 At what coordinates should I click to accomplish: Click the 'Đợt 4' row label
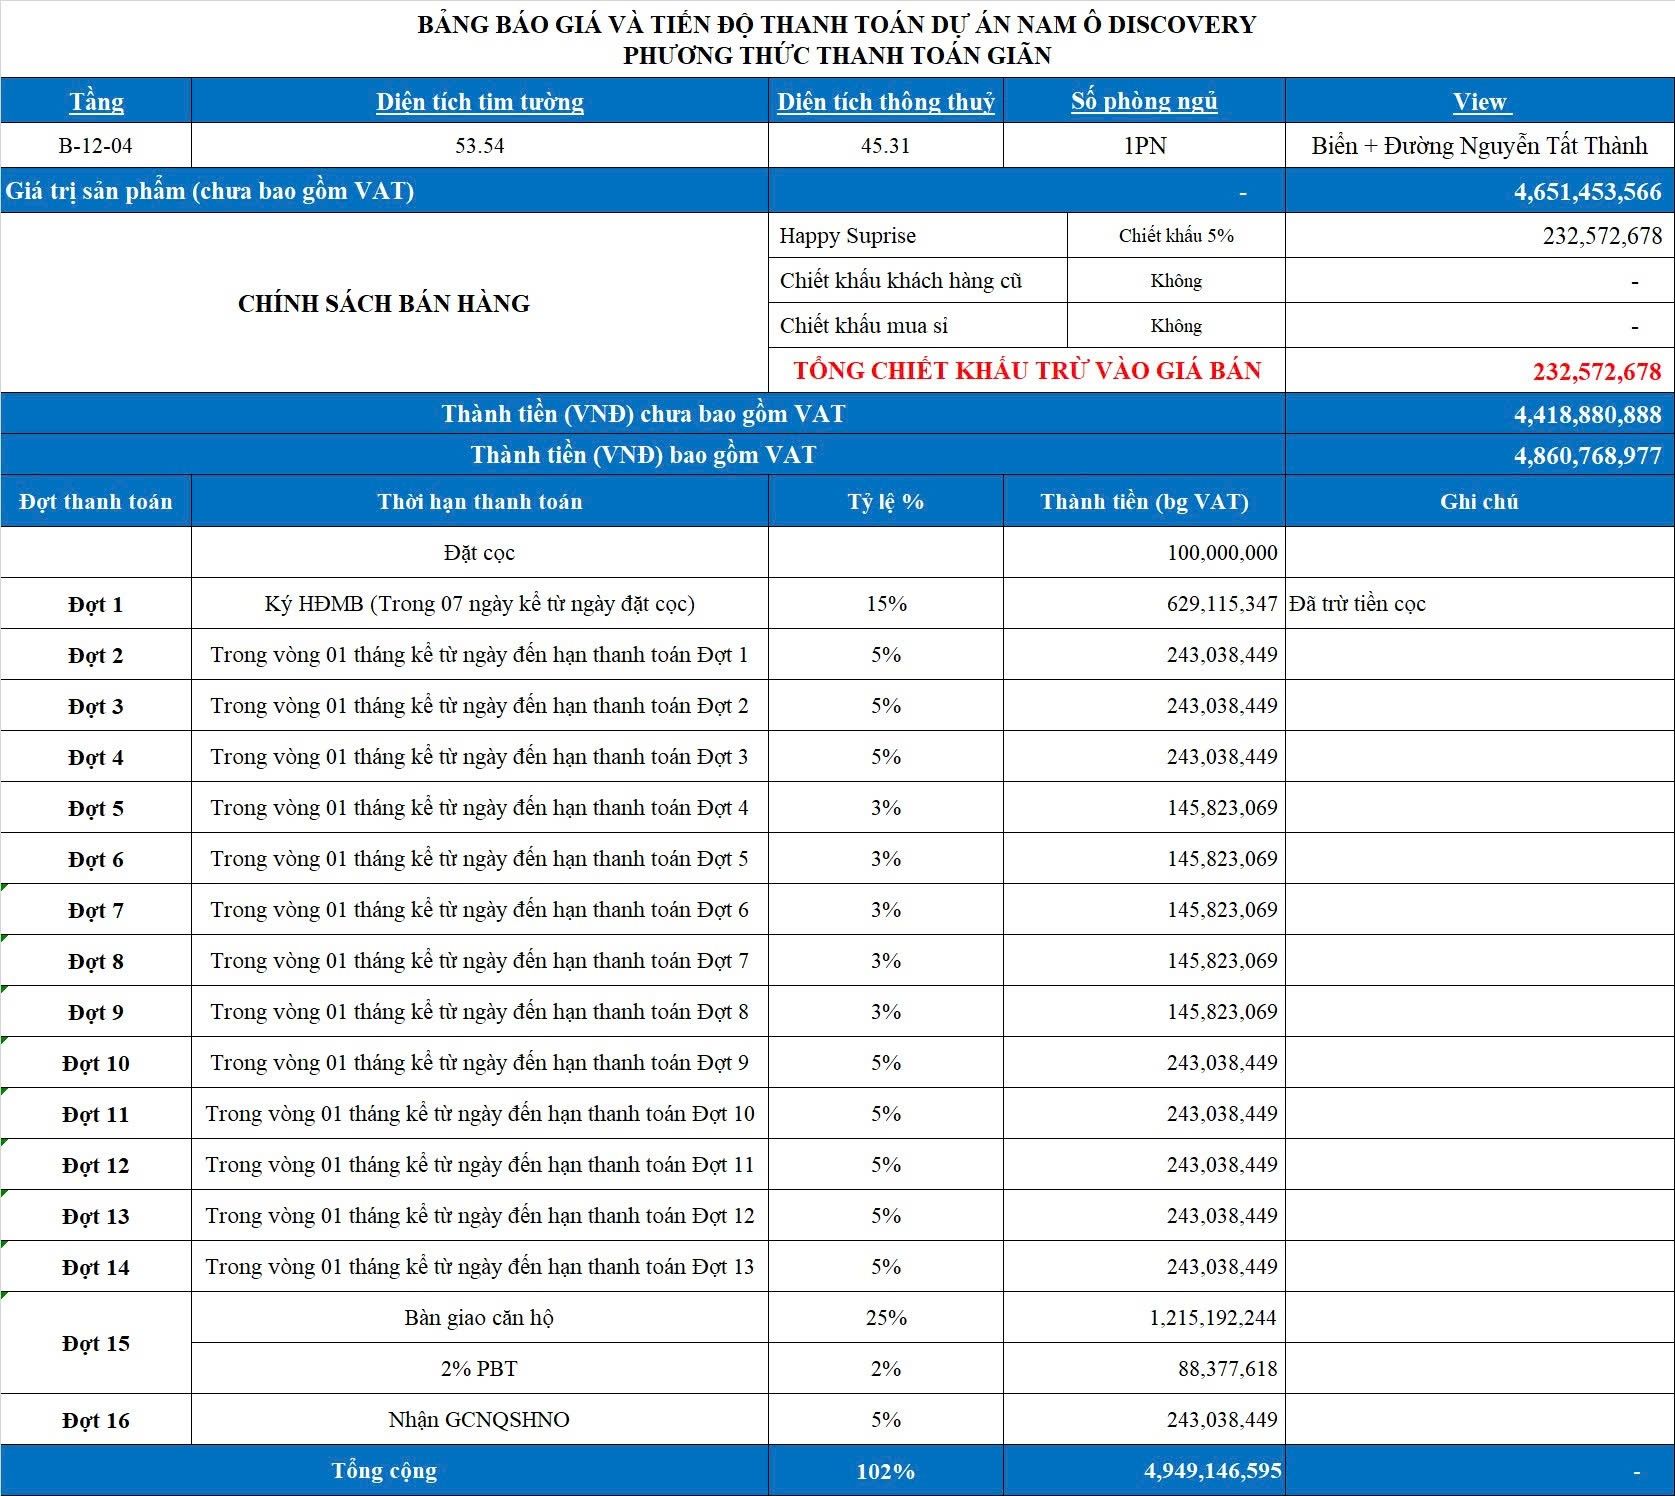(x=96, y=757)
